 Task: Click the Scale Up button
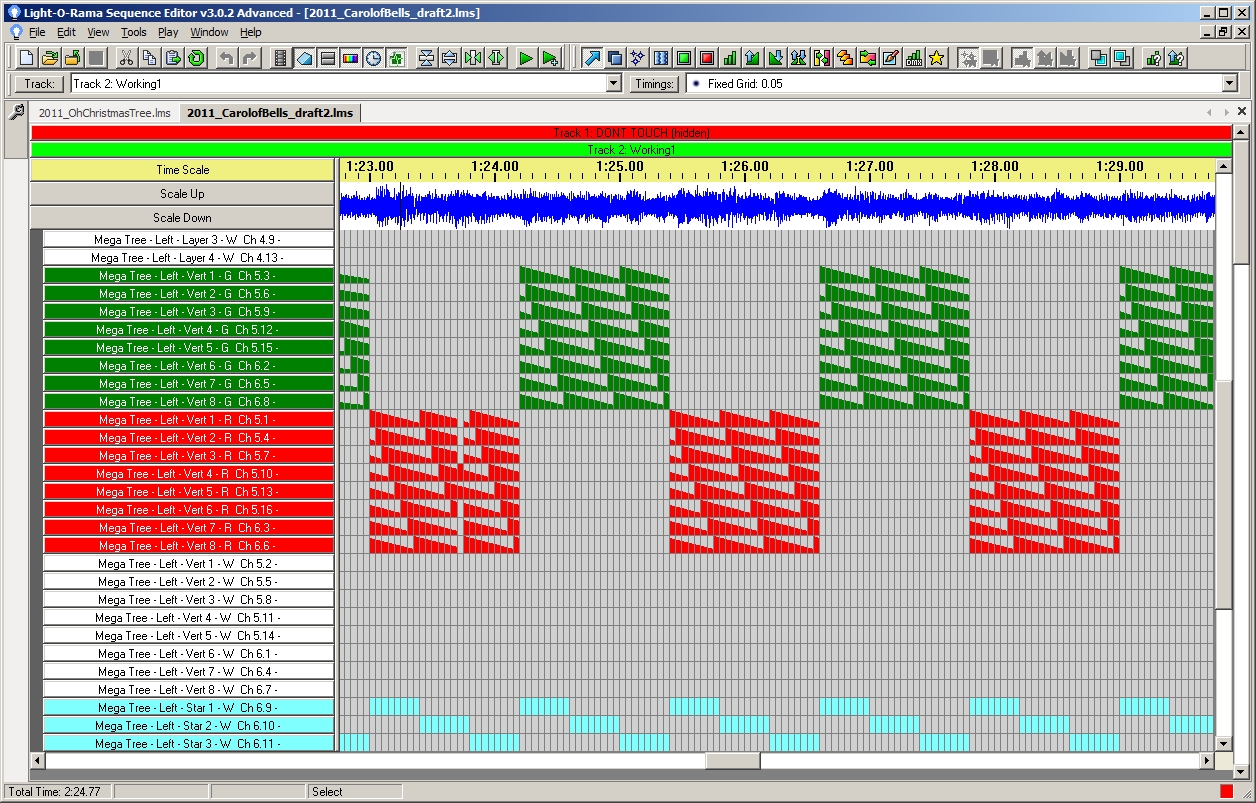[x=182, y=194]
